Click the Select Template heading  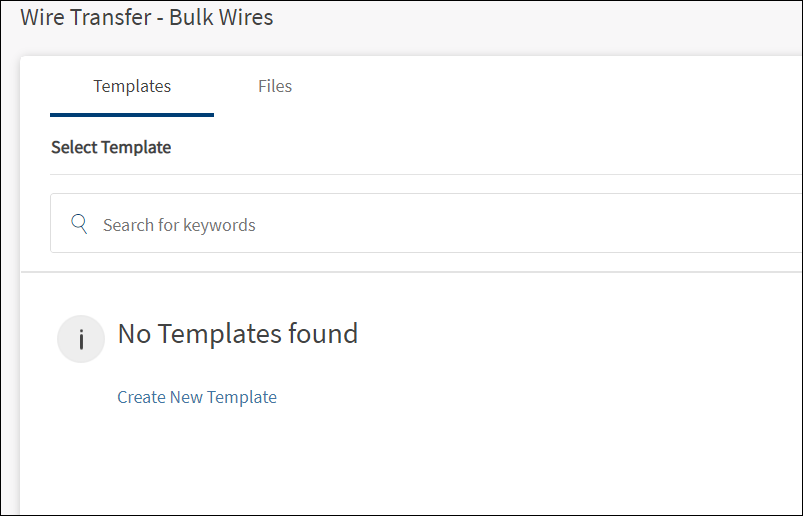[111, 147]
